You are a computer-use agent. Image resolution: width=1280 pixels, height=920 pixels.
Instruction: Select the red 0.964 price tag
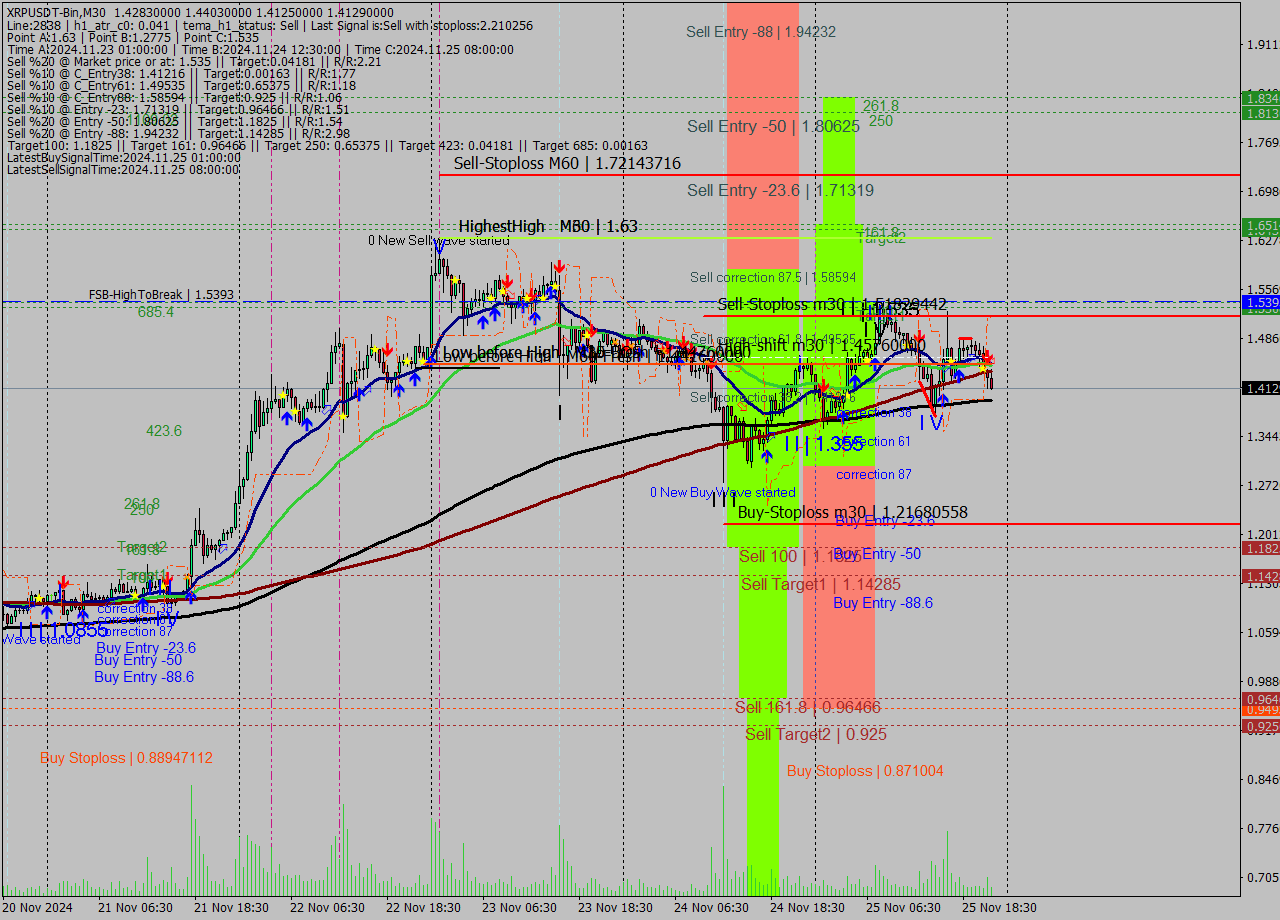pos(1260,699)
